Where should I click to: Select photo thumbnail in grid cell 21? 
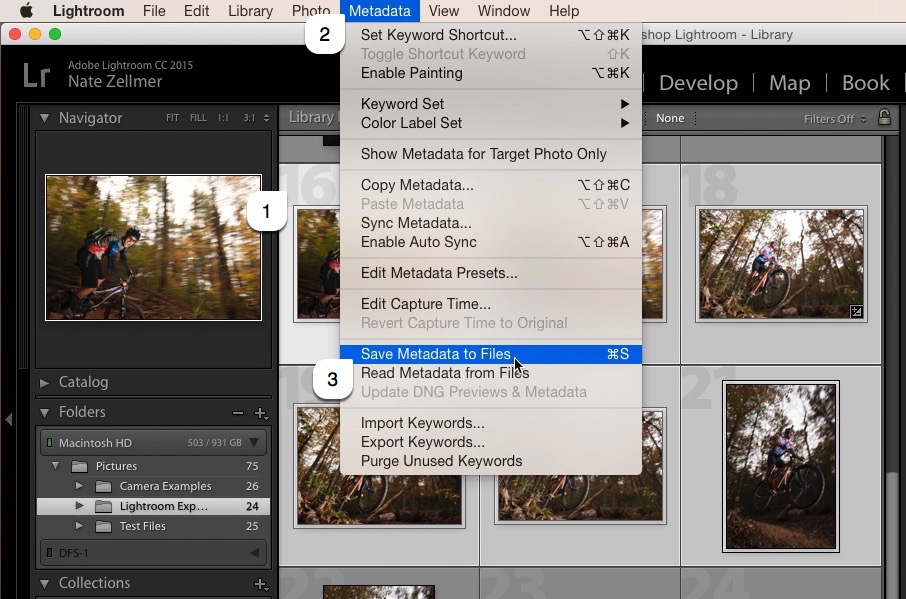(781, 467)
